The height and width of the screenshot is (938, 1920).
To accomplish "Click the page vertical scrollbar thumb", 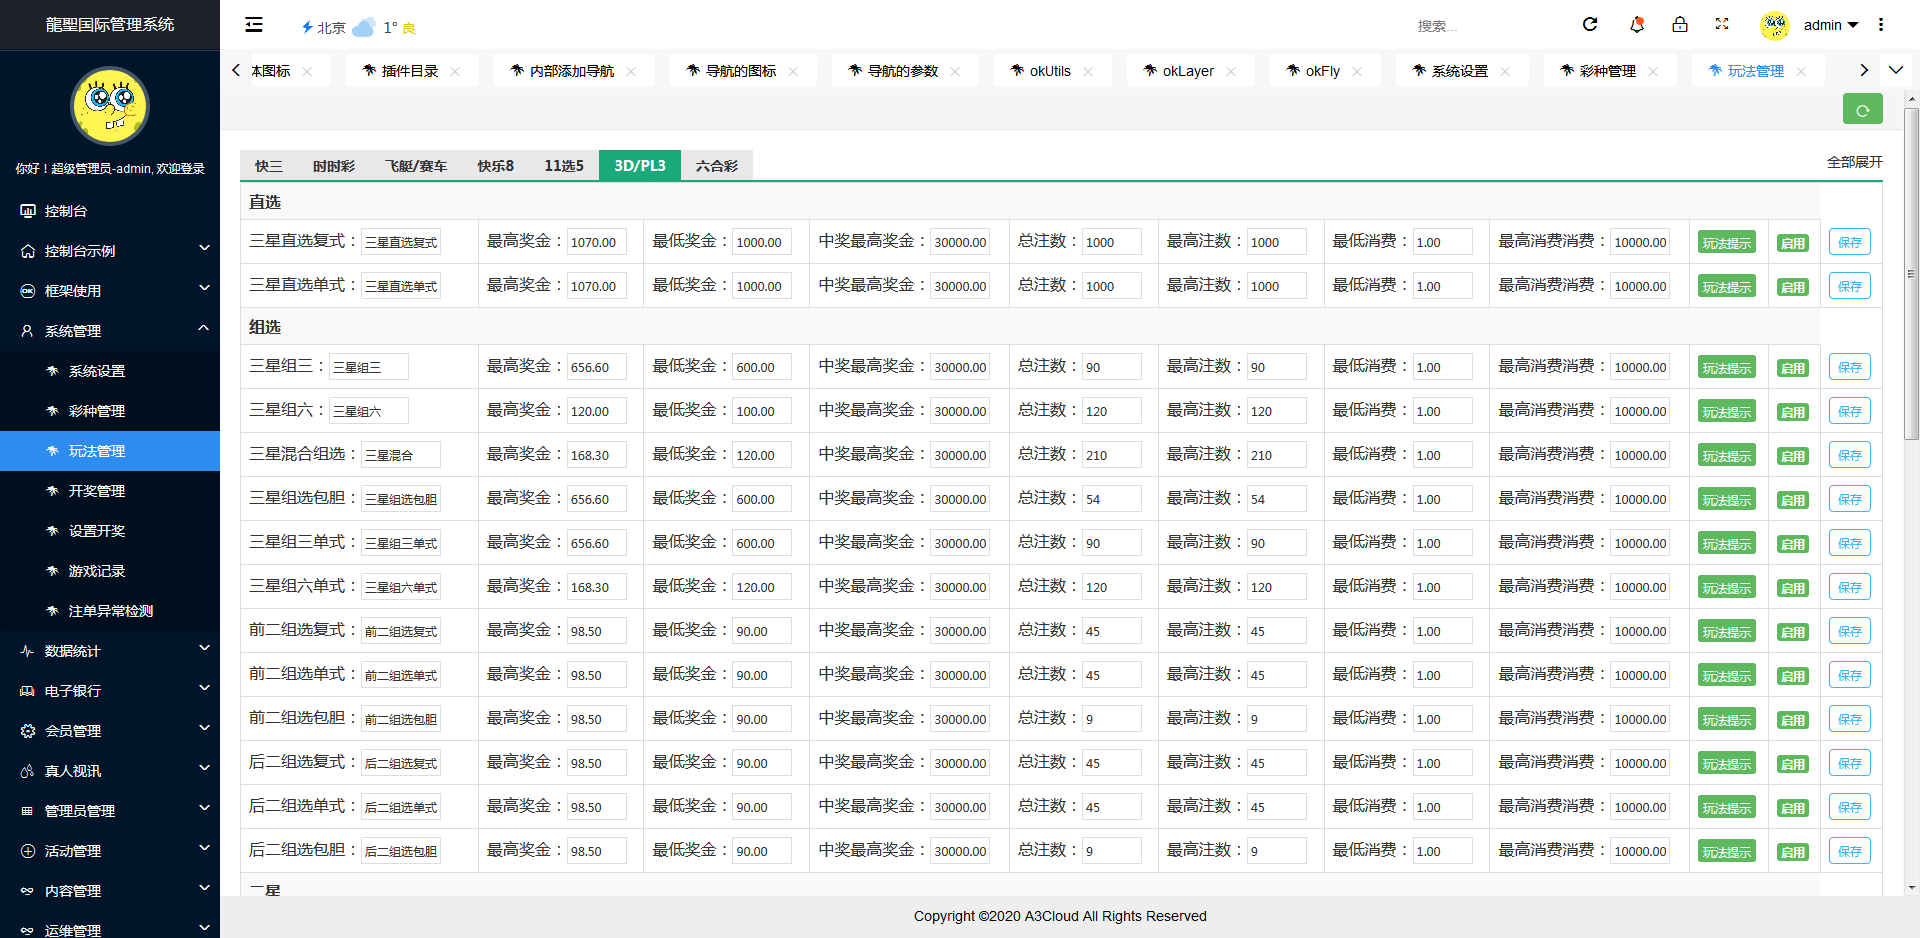I will point(1912,272).
